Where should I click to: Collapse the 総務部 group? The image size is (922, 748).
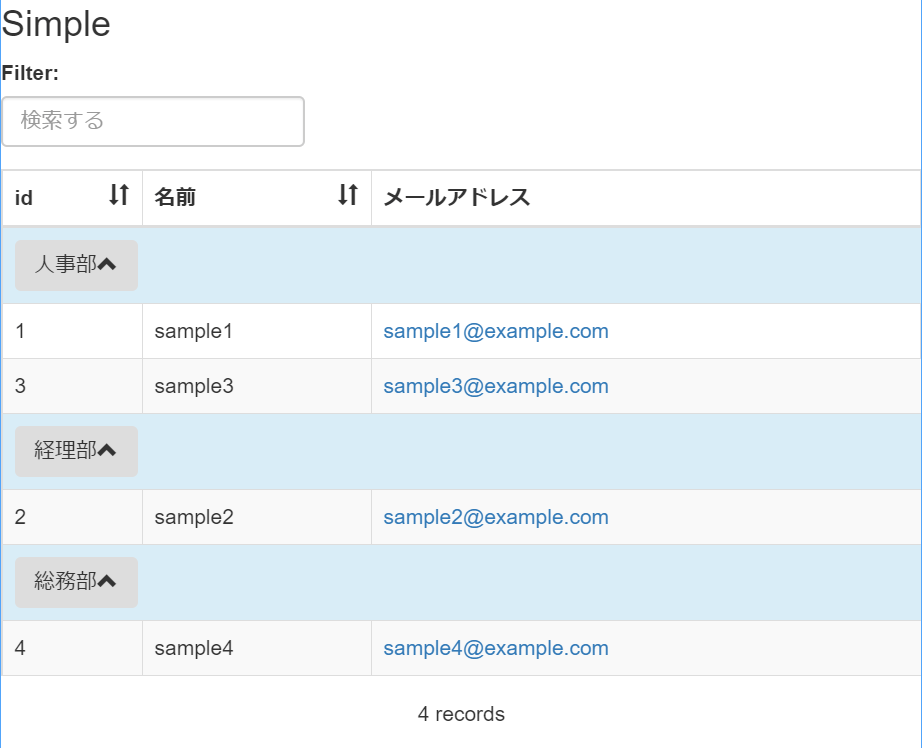coord(76,582)
